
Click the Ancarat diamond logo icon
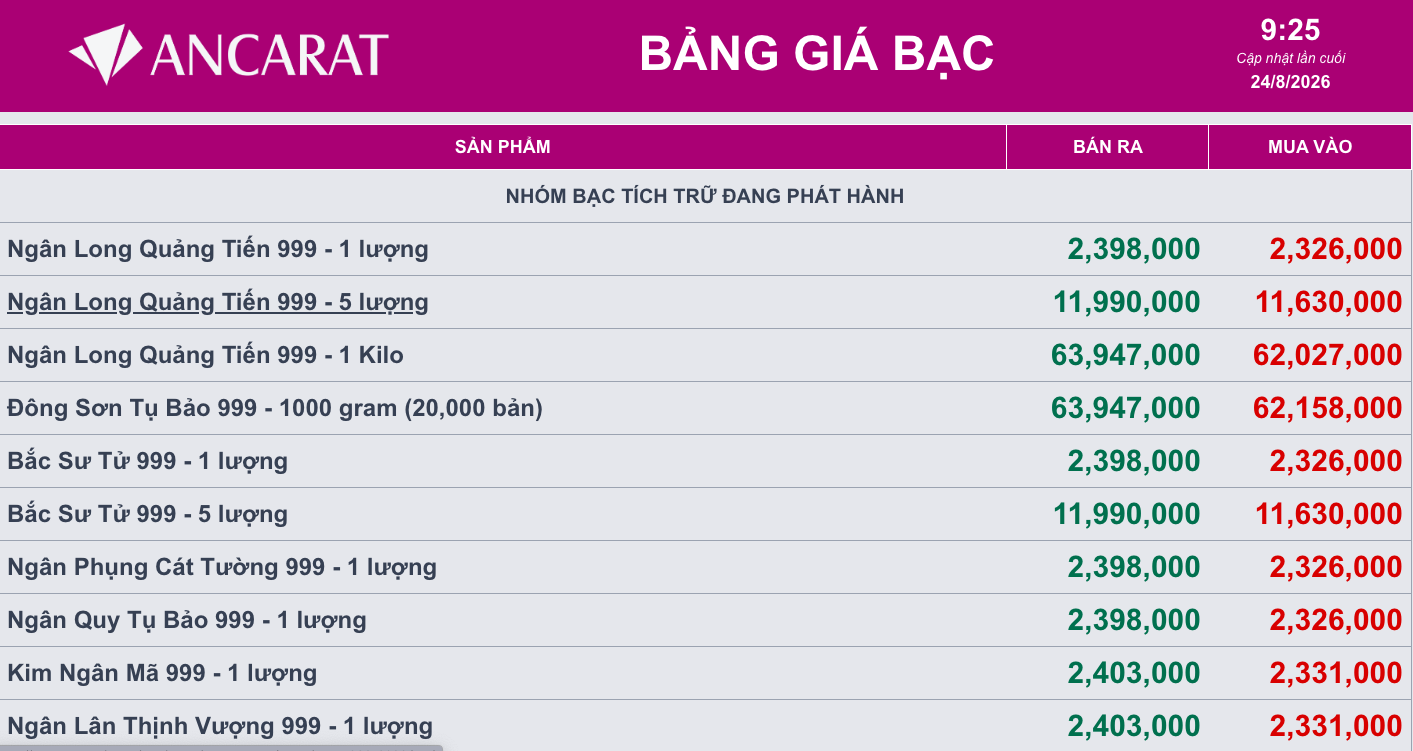pyautogui.click(x=107, y=55)
